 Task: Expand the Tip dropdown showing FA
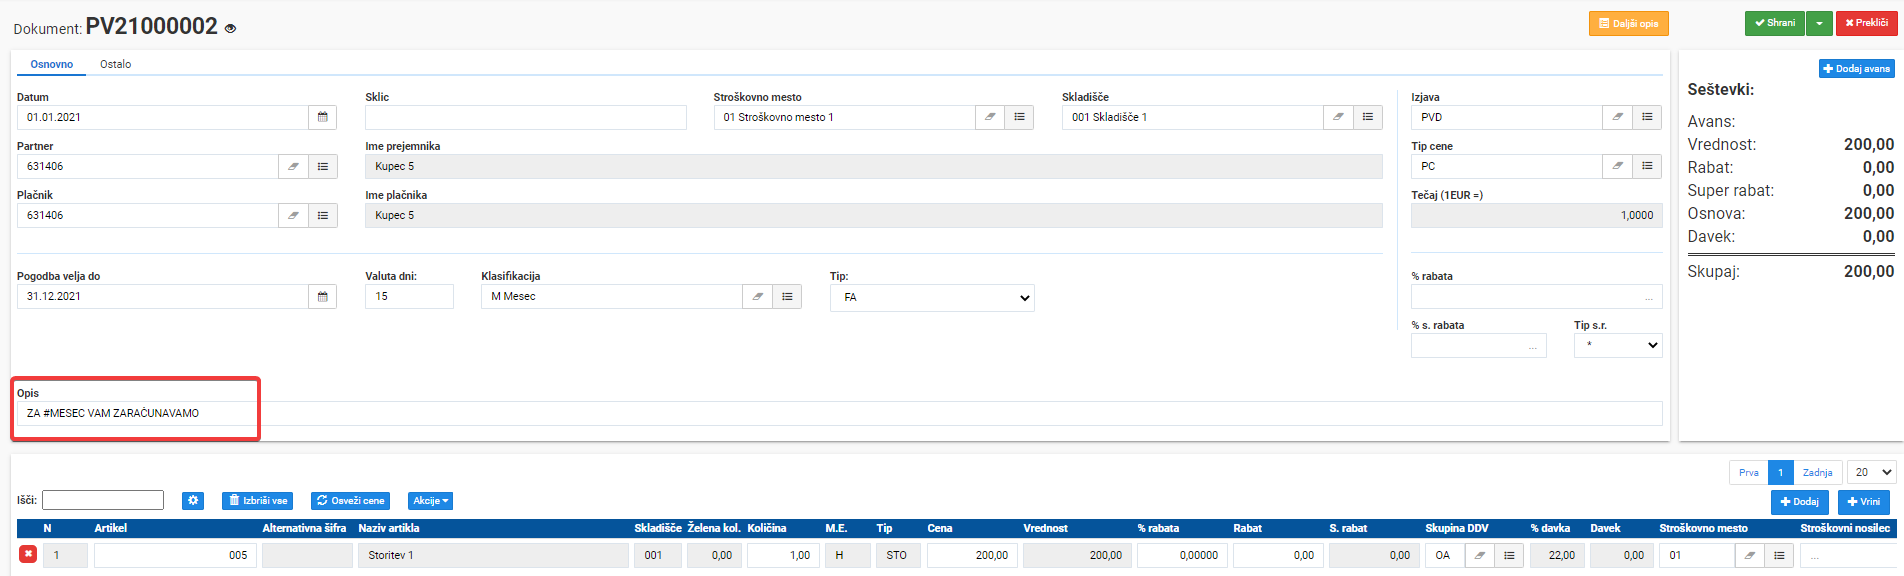click(x=932, y=298)
